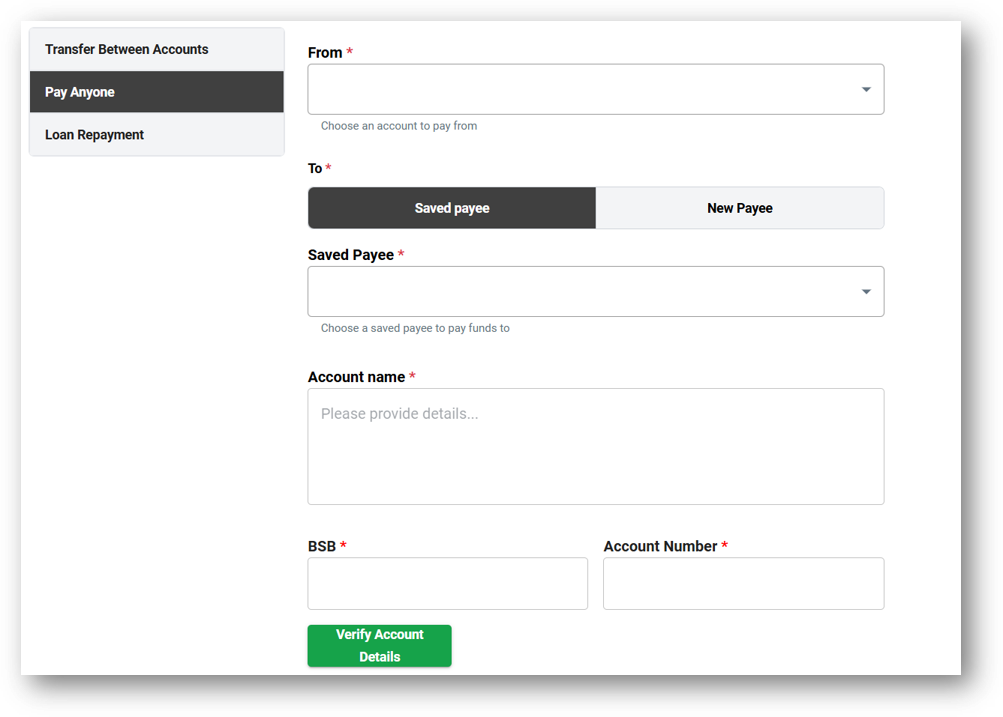Focus the Account Number input field

tap(743, 584)
